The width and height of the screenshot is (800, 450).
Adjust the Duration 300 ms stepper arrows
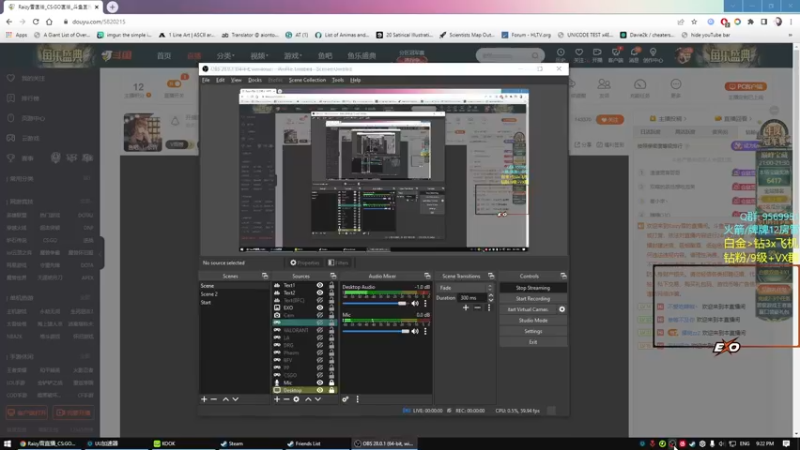coord(491,297)
